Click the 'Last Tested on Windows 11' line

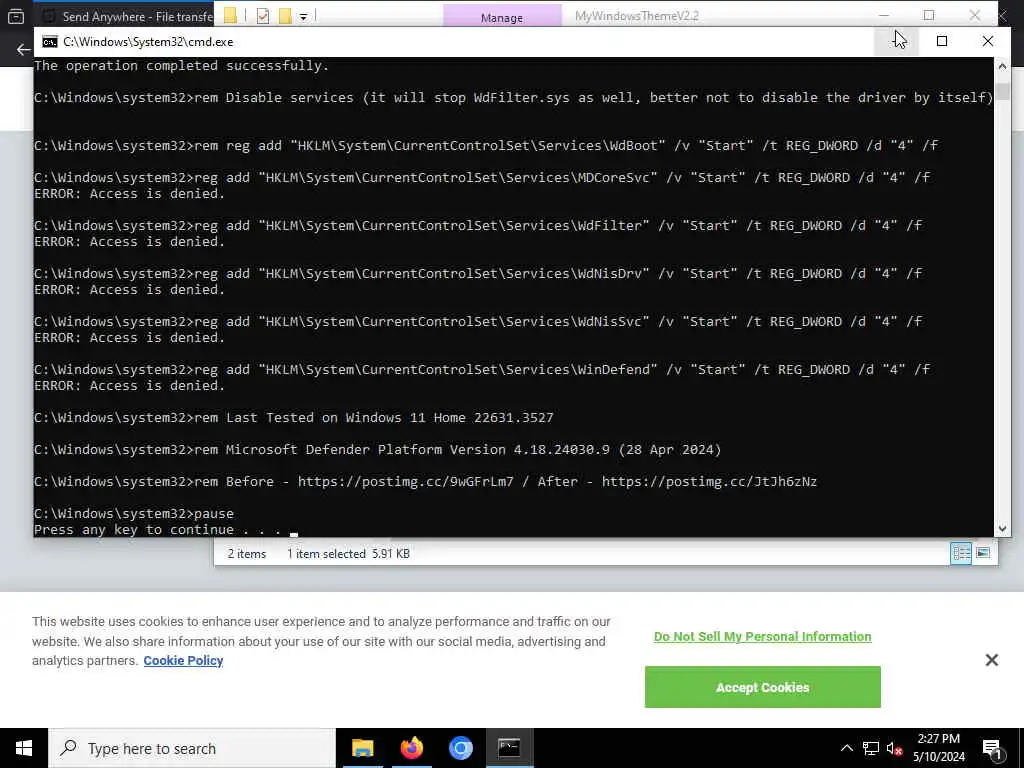(x=294, y=417)
